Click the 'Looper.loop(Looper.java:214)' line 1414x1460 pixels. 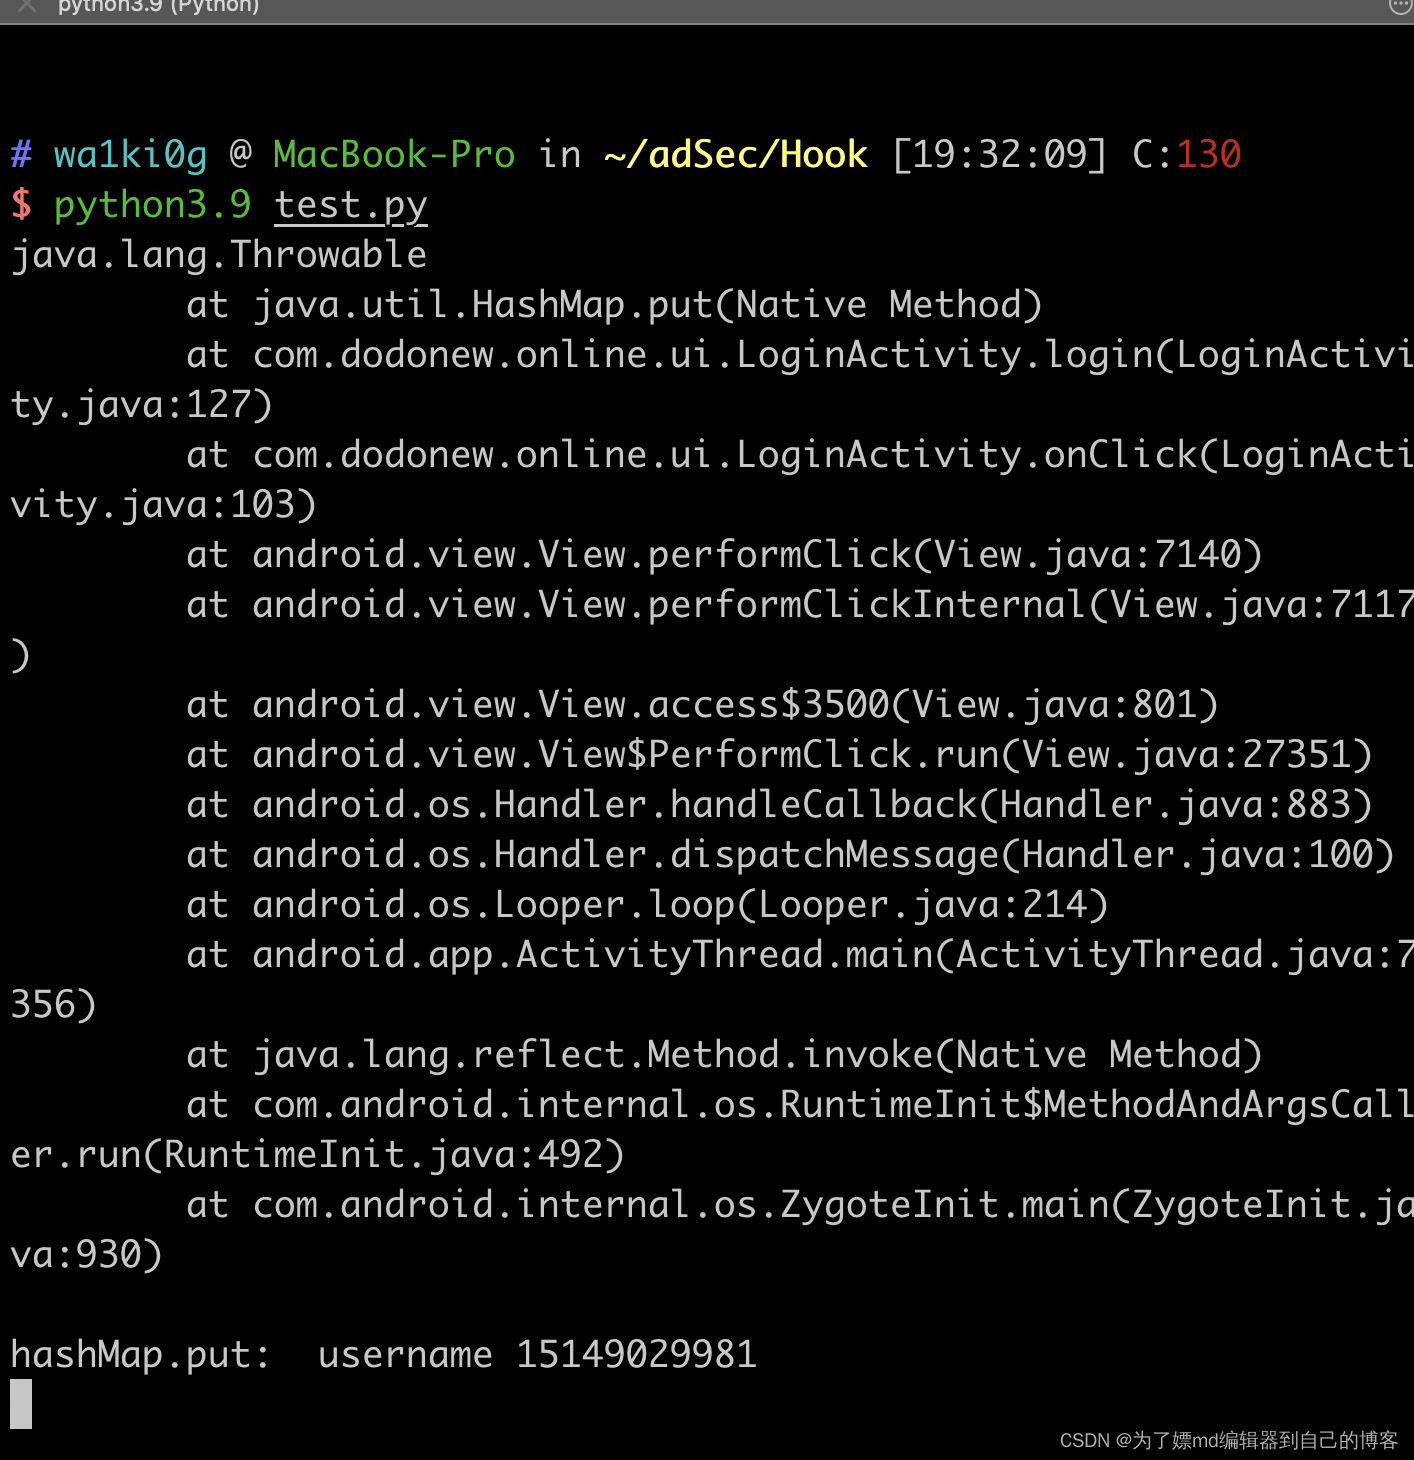click(x=648, y=905)
